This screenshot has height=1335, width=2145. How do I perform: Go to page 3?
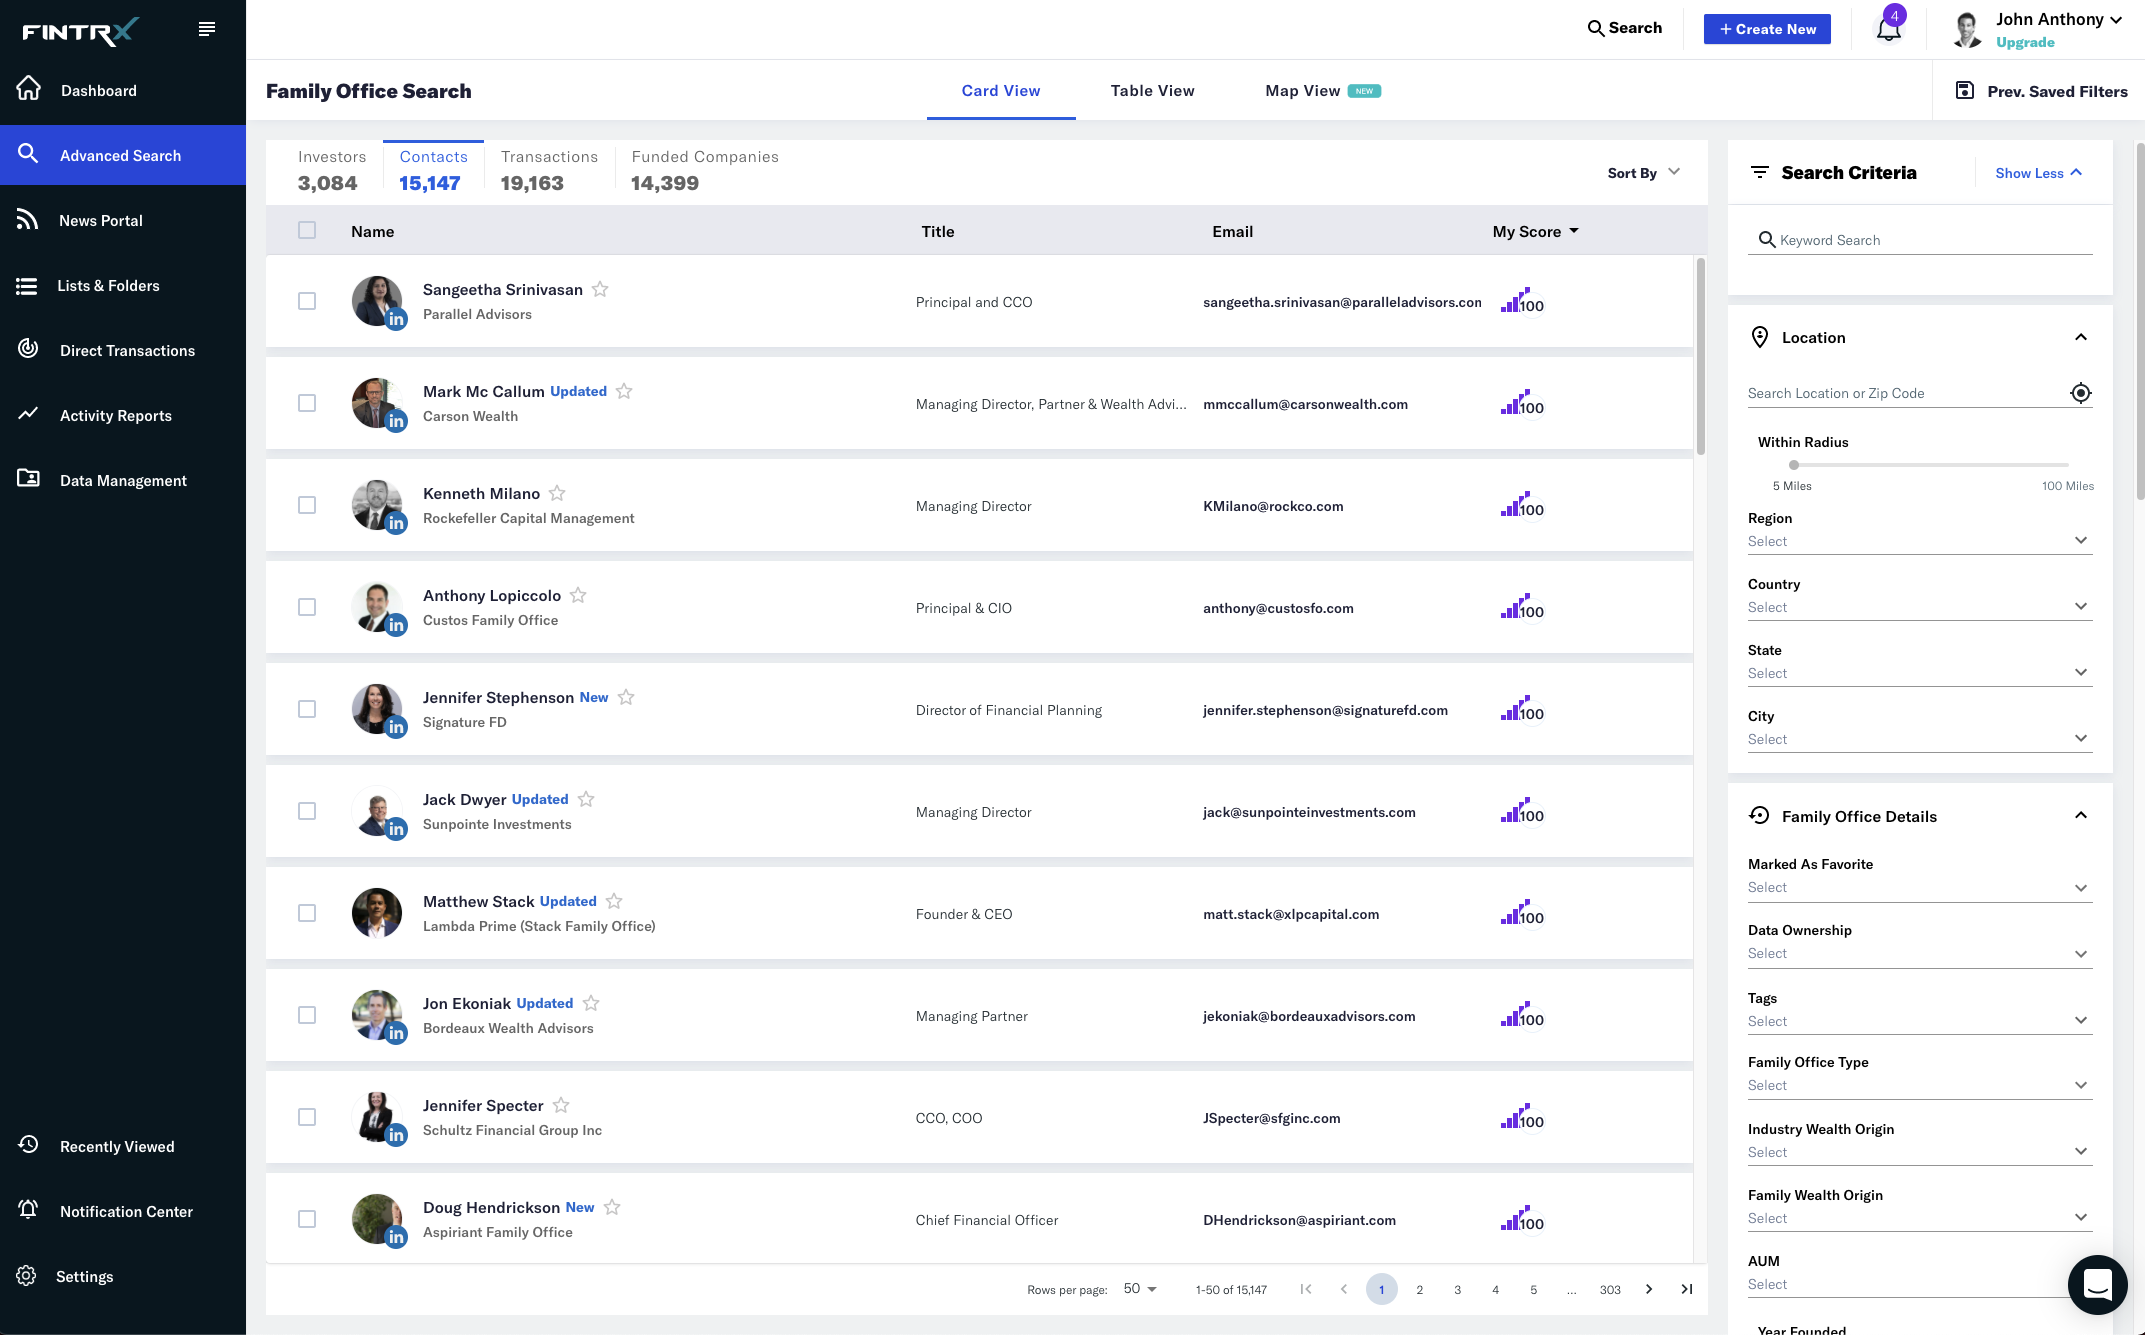1457,1289
